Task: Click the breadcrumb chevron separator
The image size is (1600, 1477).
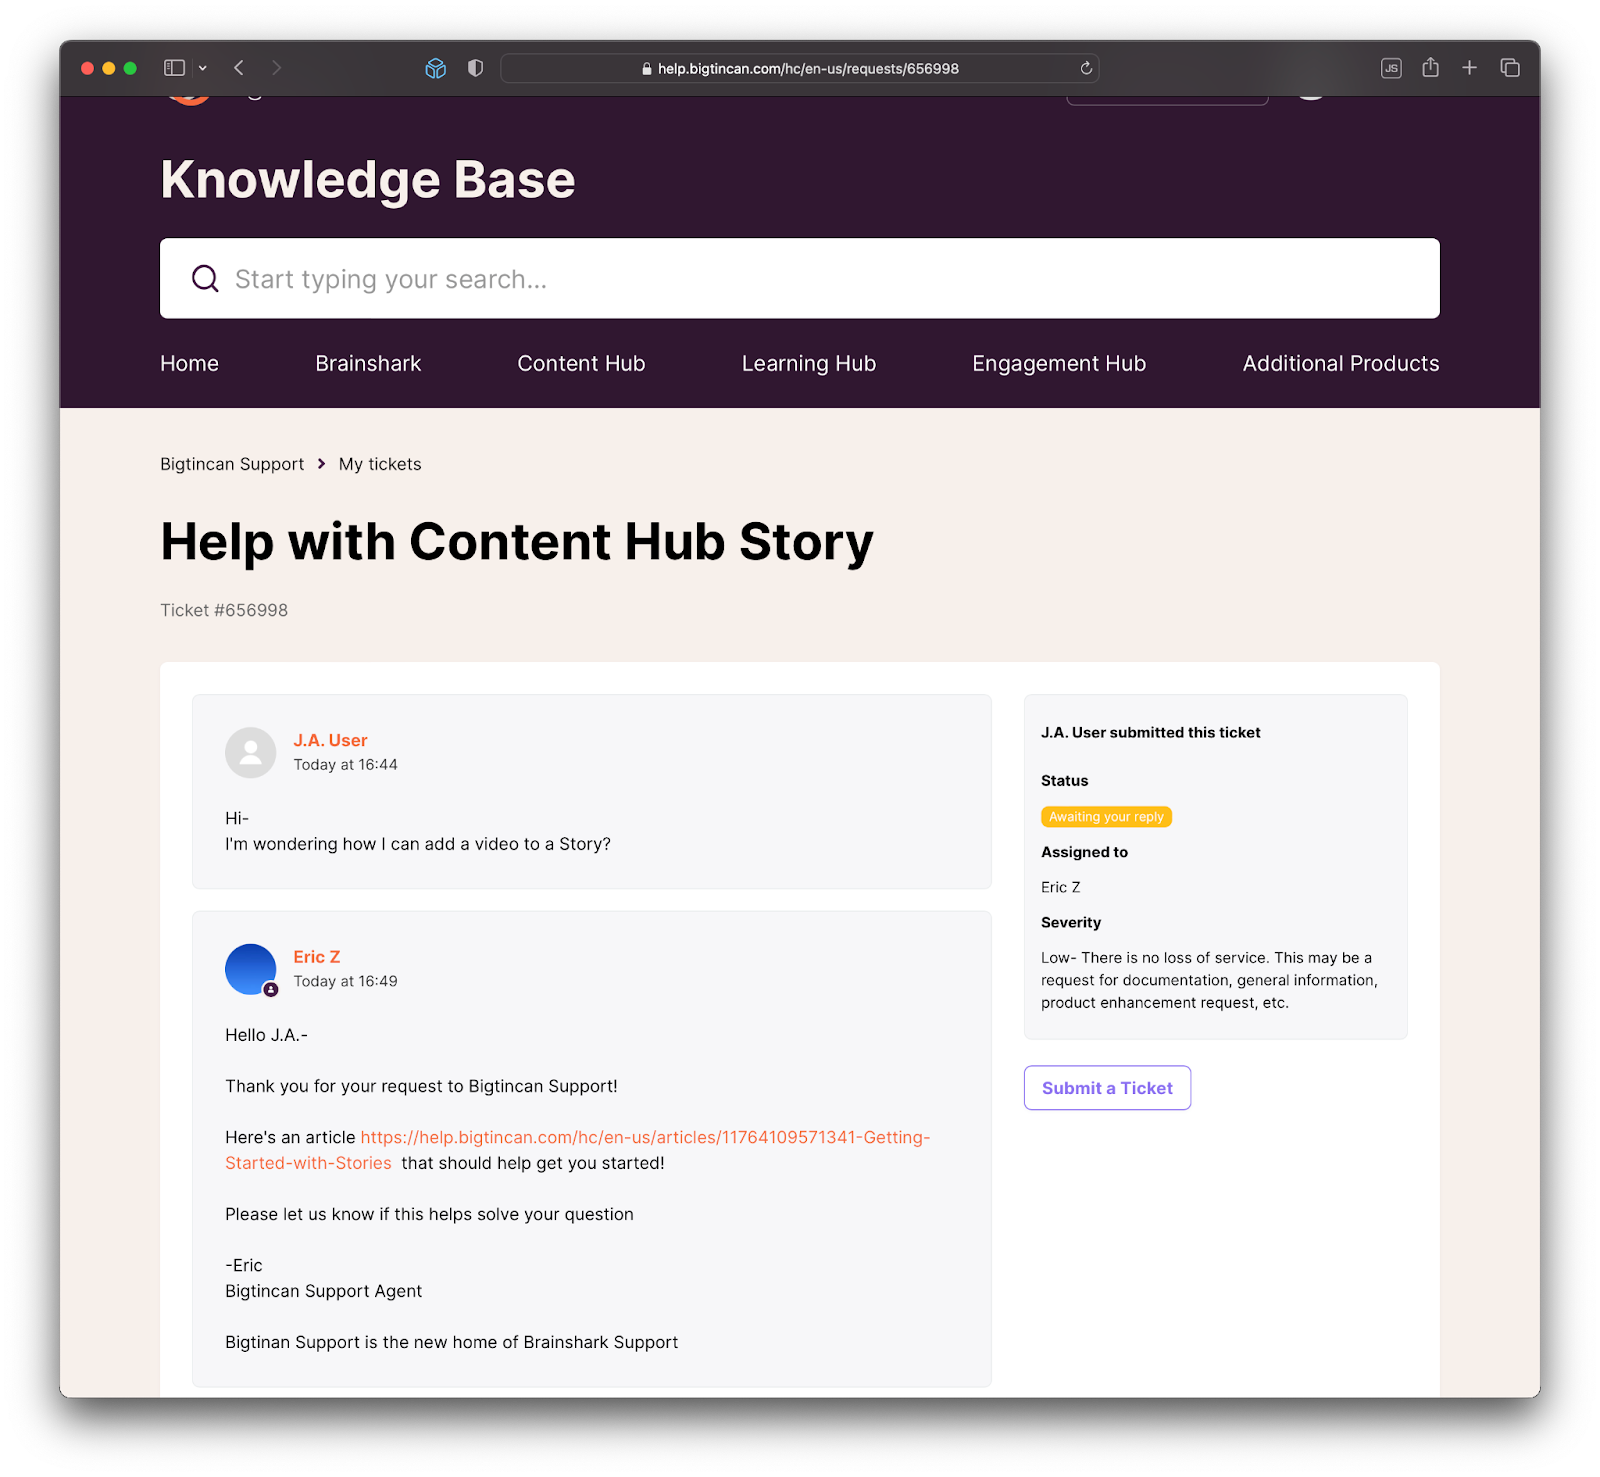Action: tap(321, 464)
